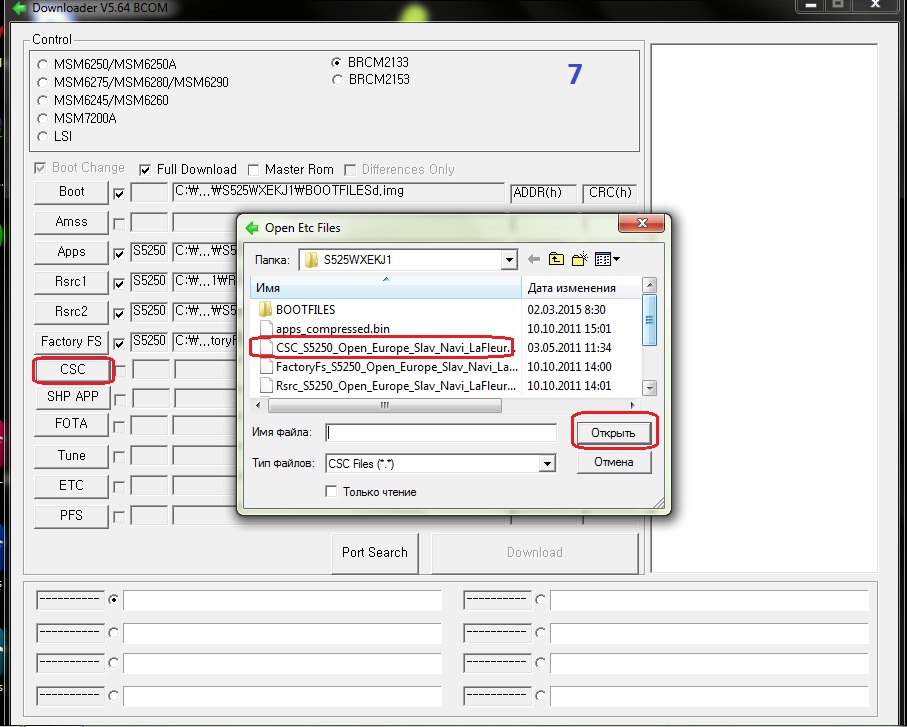
Task: Select the first port radio button at bottom left
Action: pyautogui.click(x=113, y=600)
